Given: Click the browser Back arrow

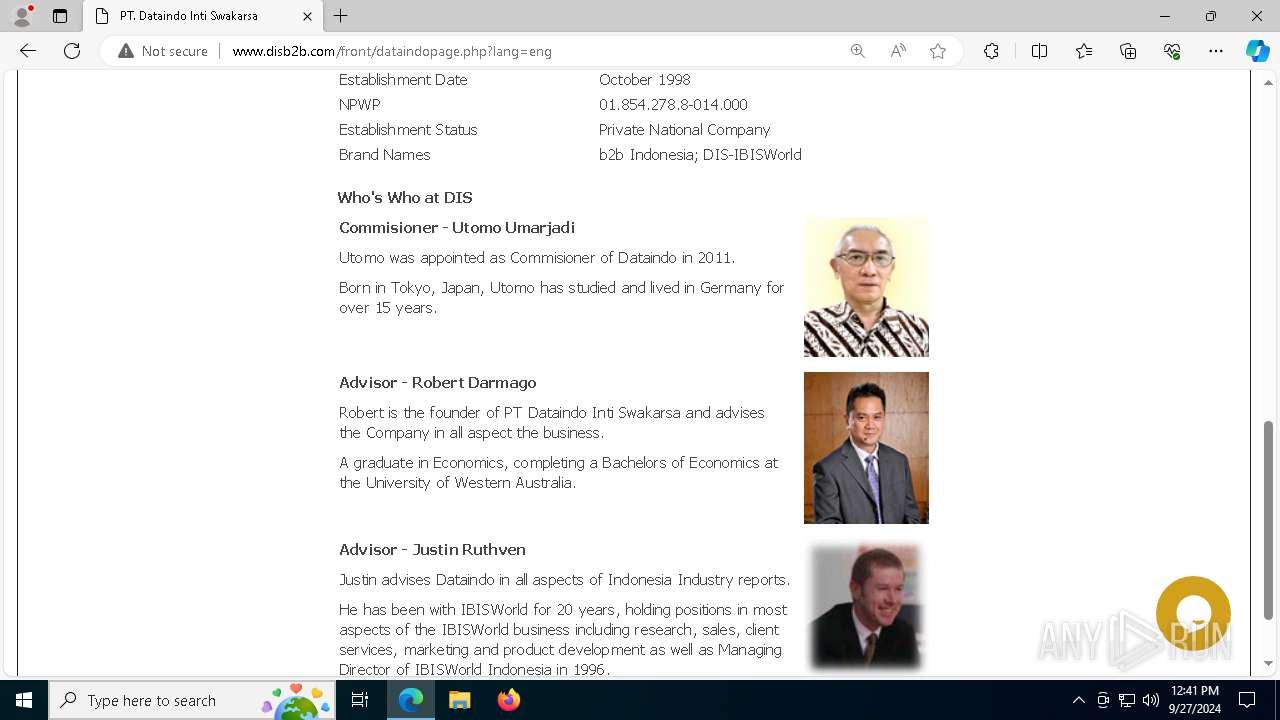Looking at the screenshot, I should 28,51.
